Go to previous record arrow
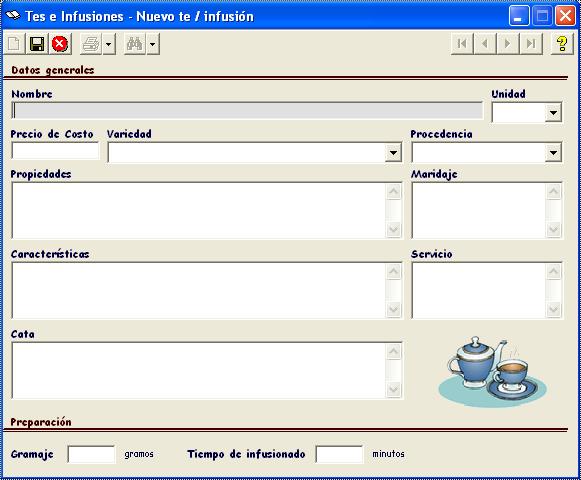Screen dimensions: 581x480 pos(485,44)
